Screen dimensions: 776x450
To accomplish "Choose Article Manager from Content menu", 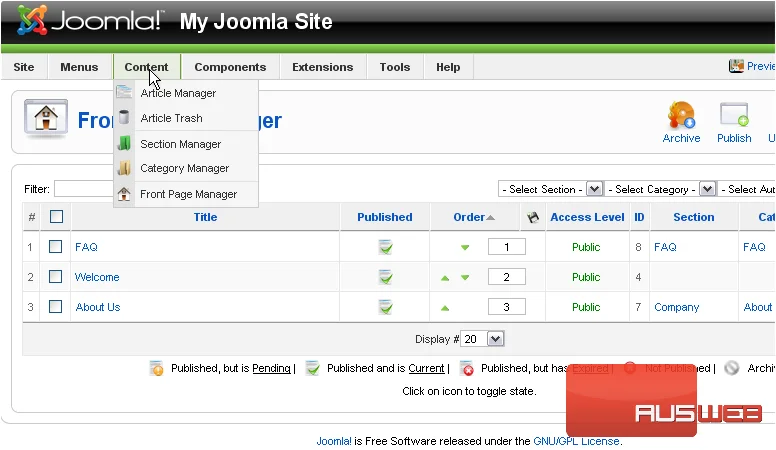I will coord(186,93).
